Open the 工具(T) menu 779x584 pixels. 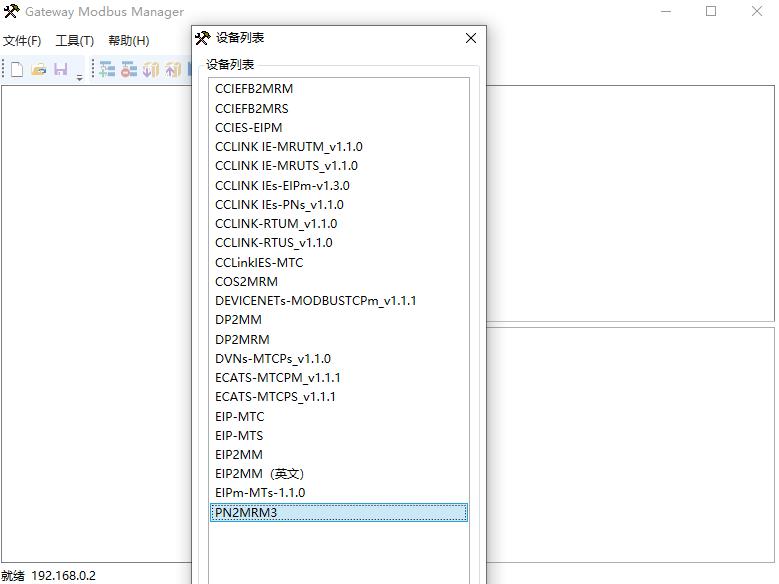click(75, 41)
